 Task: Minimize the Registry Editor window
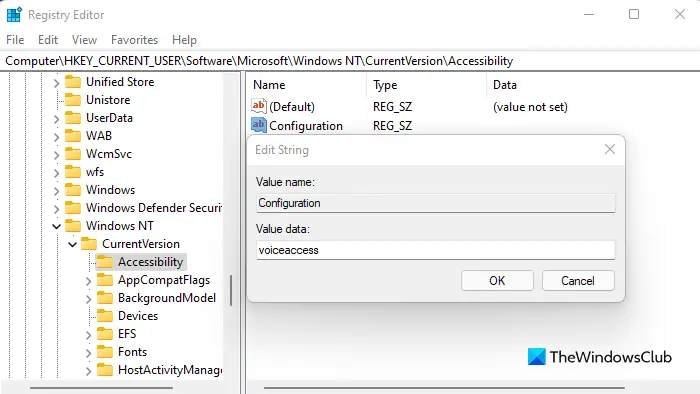[589, 14]
